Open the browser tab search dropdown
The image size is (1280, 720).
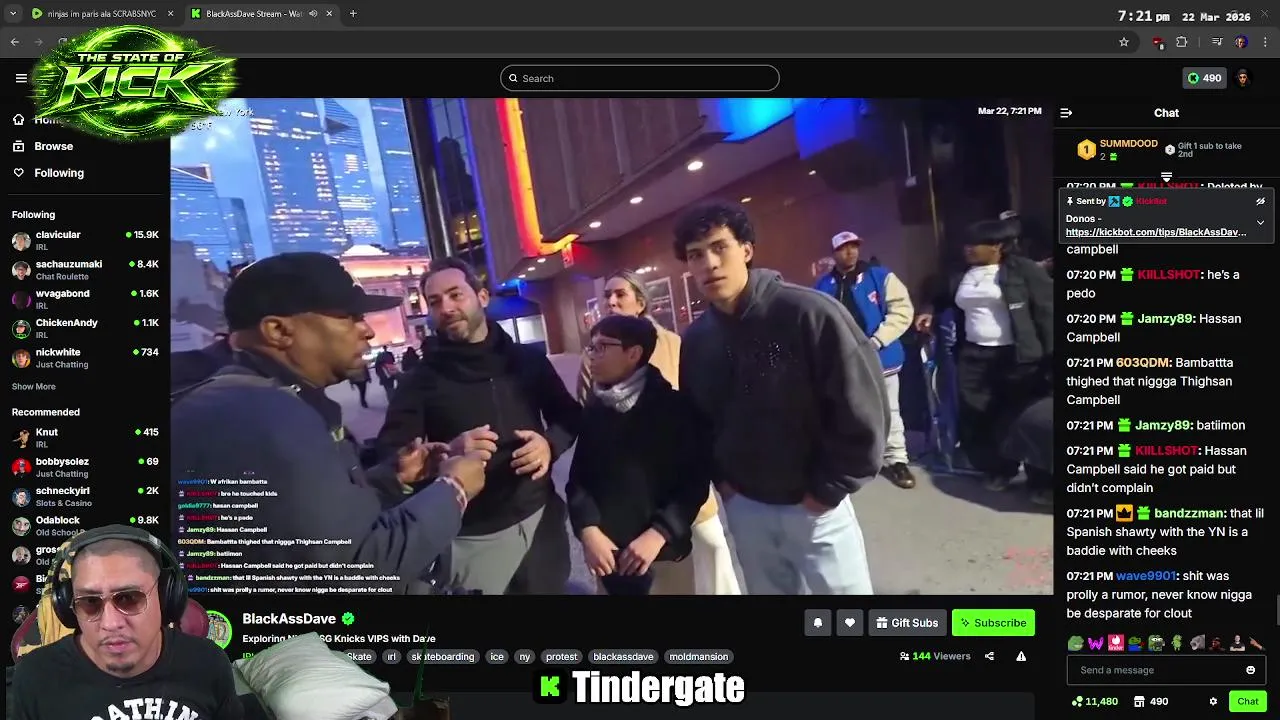pos(12,14)
